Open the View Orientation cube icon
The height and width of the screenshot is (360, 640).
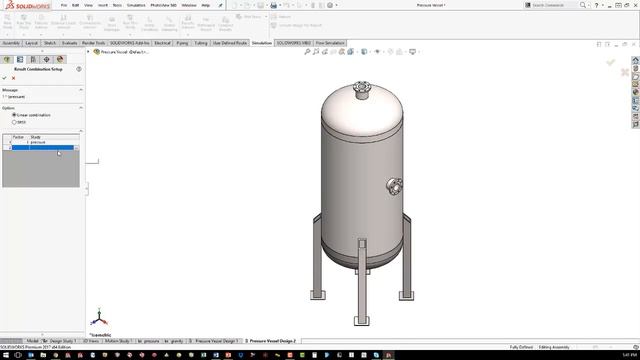tap(350, 52)
